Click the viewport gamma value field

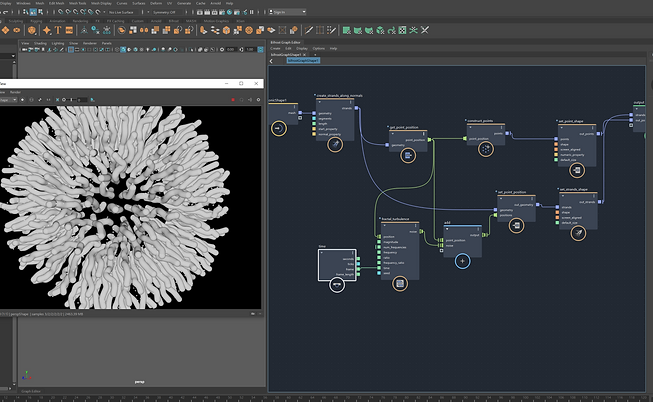[x=250, y=50]
